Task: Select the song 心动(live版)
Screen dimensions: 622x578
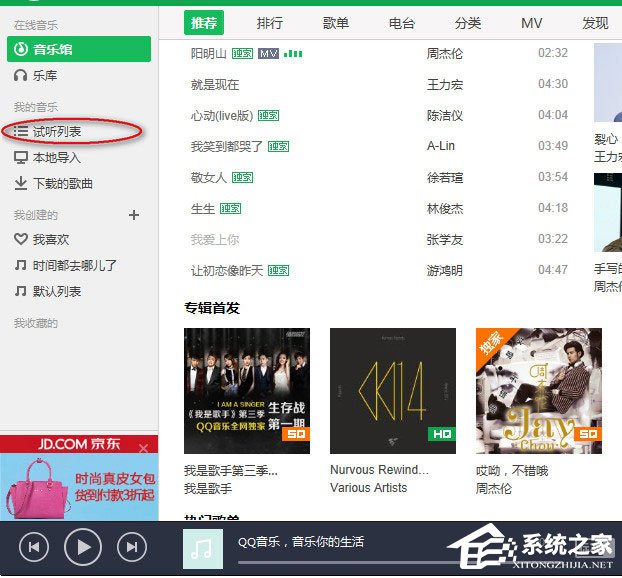Action: pos(222,115)
